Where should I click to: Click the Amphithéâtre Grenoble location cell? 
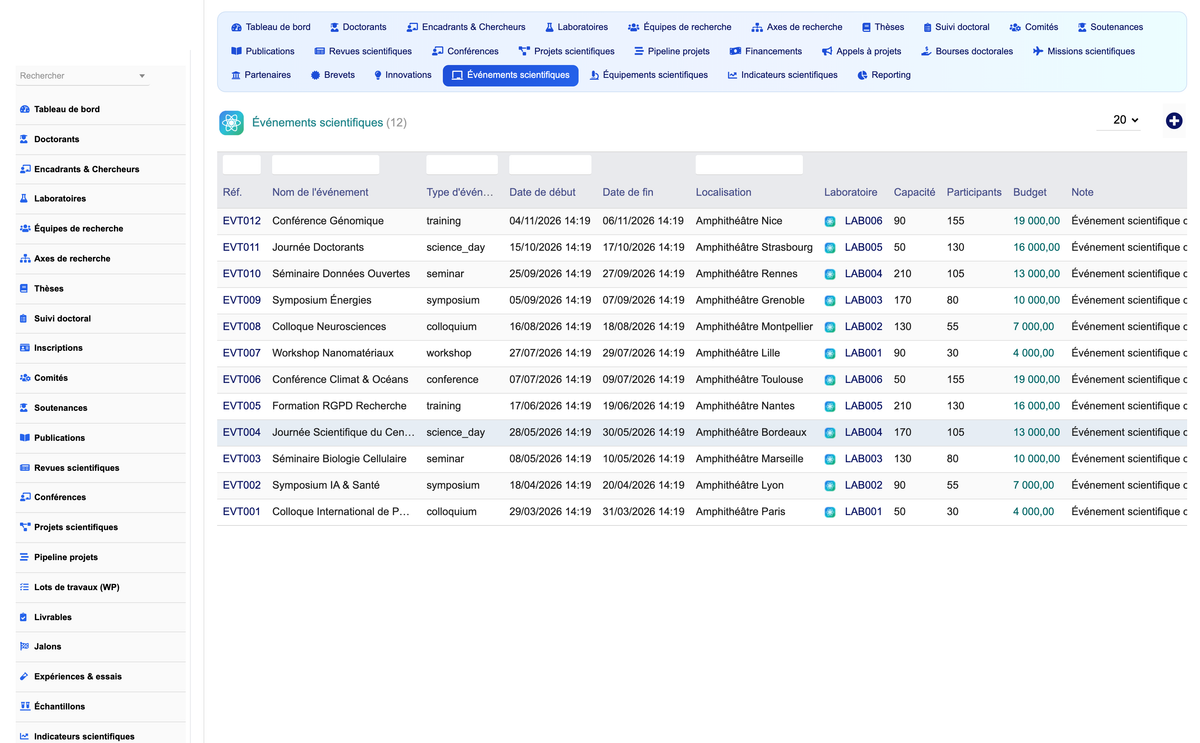click(x=750, y=300)
